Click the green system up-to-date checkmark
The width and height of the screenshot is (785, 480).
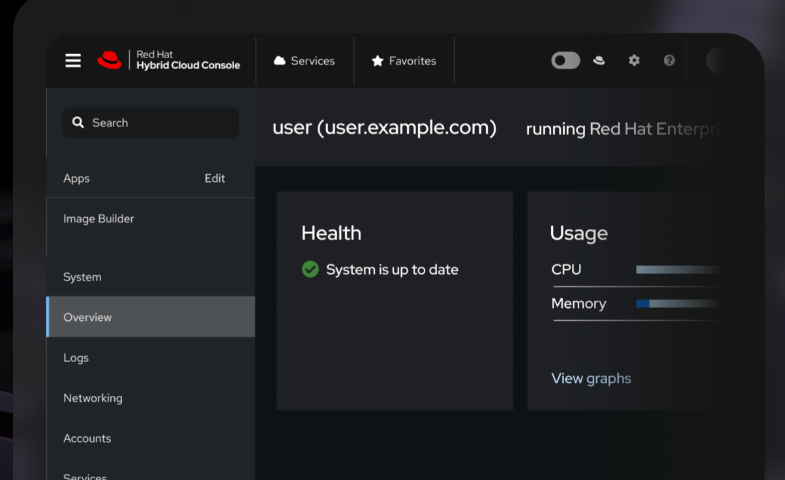(x=310, y=269)
